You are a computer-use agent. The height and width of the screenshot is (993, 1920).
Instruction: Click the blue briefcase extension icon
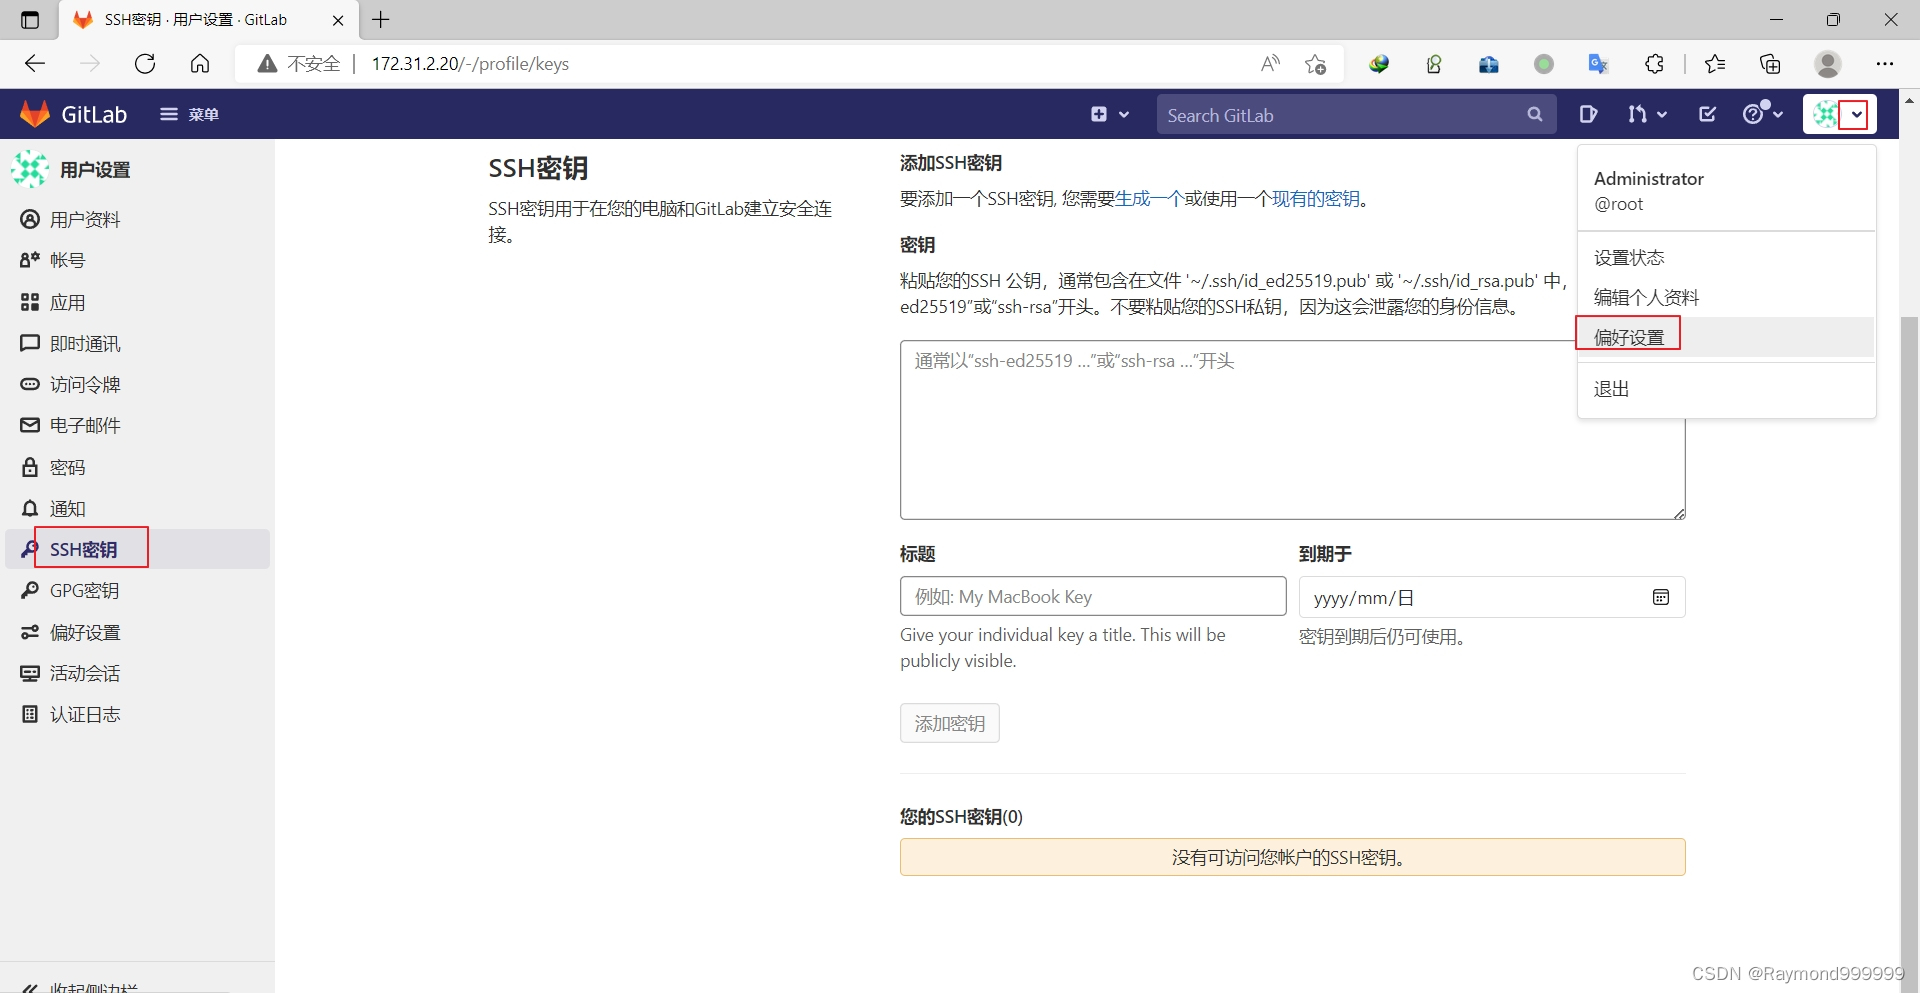pyautogui.click(x=1488, y=64)
